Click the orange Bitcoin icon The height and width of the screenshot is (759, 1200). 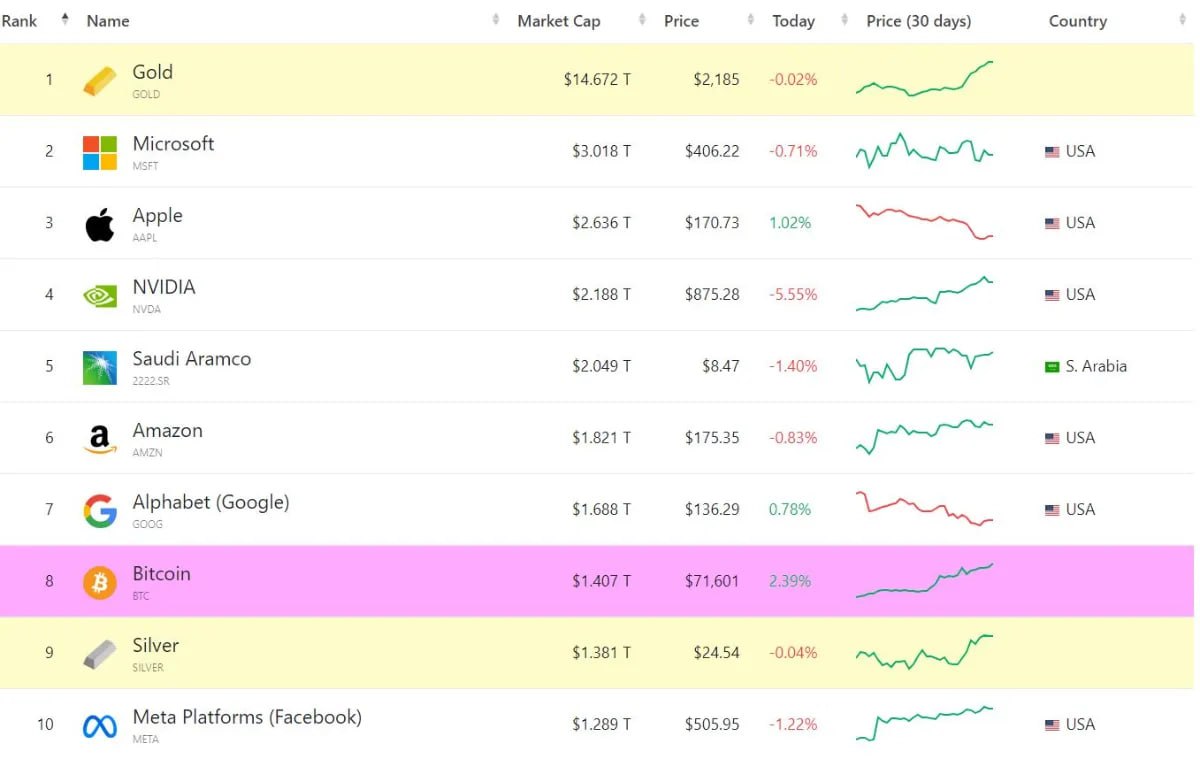point(99,582)
